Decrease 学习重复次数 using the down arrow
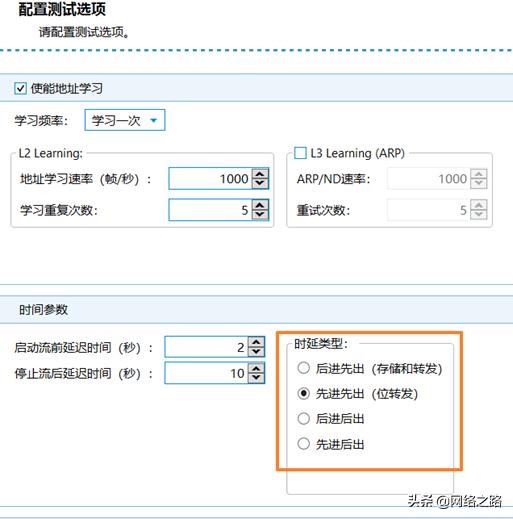This screenshot has height=519, width=513. [x=260, y=215]
